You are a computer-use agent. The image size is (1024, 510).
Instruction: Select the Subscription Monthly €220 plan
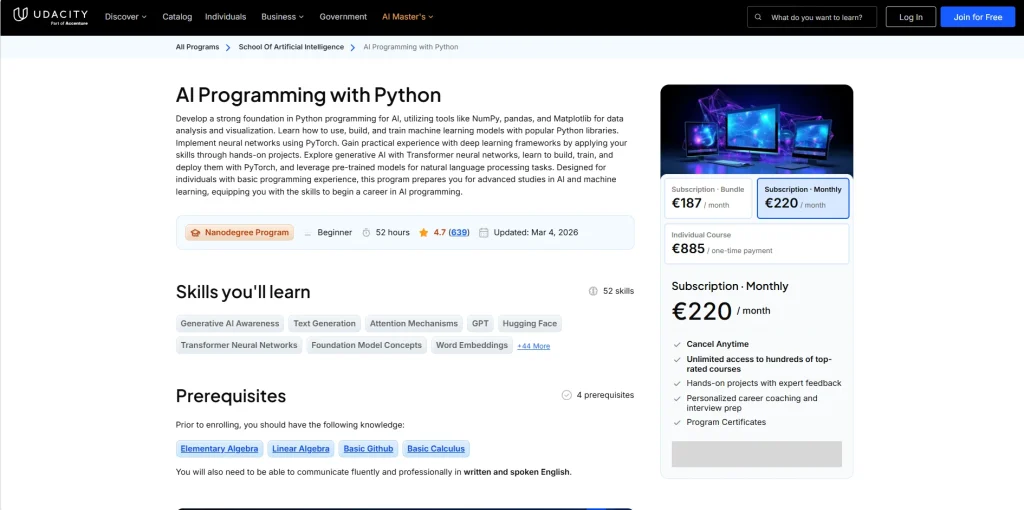pyautogui.click(x=803, y=197)
